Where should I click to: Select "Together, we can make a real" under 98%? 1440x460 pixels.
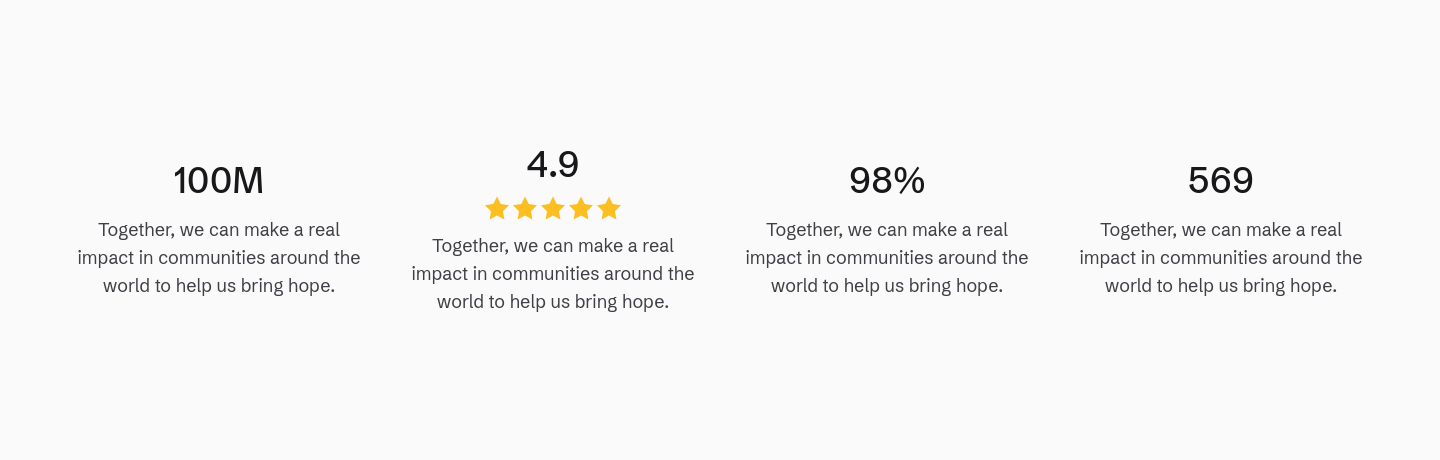pos(887,230)
